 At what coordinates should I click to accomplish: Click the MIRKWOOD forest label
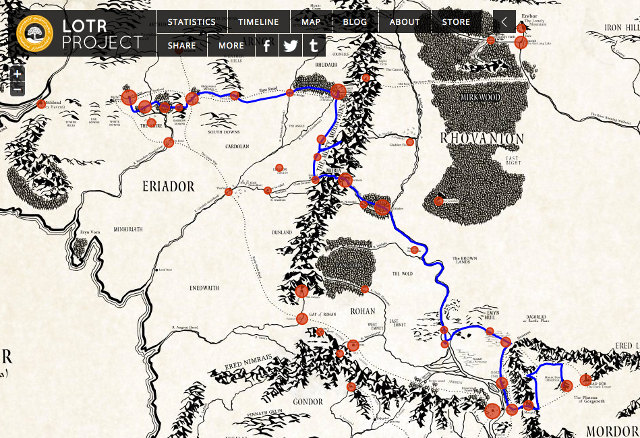480,98
